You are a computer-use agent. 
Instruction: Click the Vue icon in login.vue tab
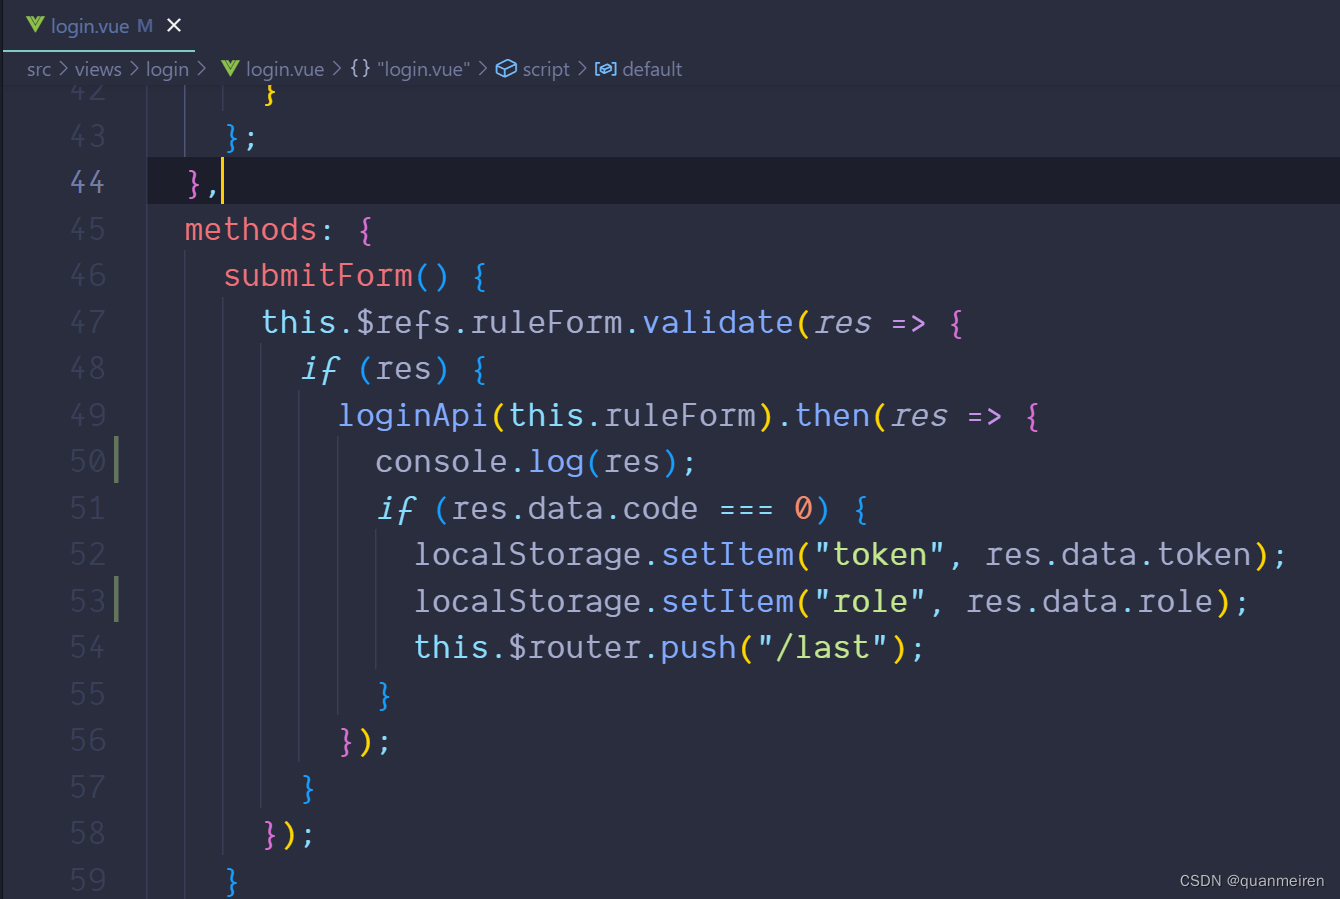pos(35,24)
